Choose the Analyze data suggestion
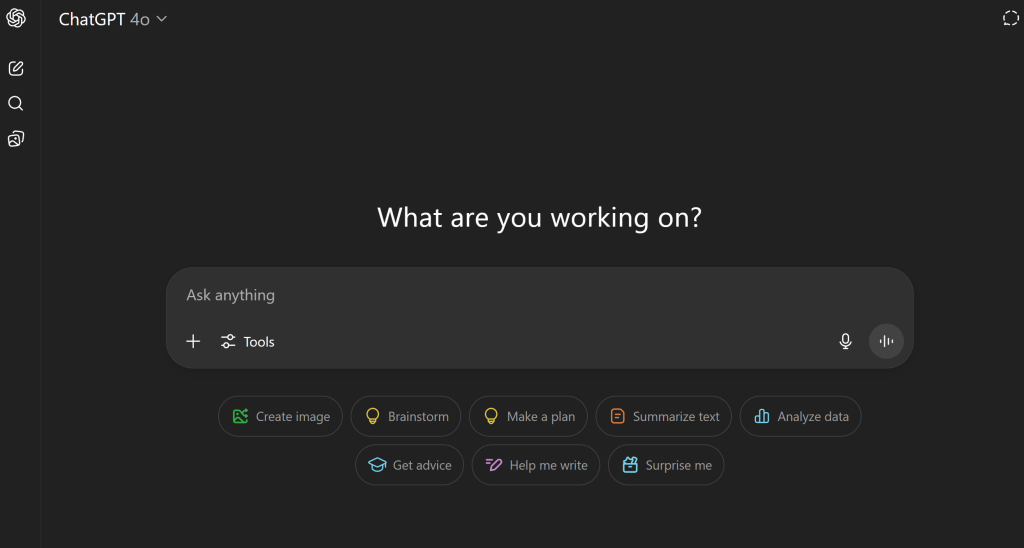The width and height of the screenshot is (1024, 548). 801,416
